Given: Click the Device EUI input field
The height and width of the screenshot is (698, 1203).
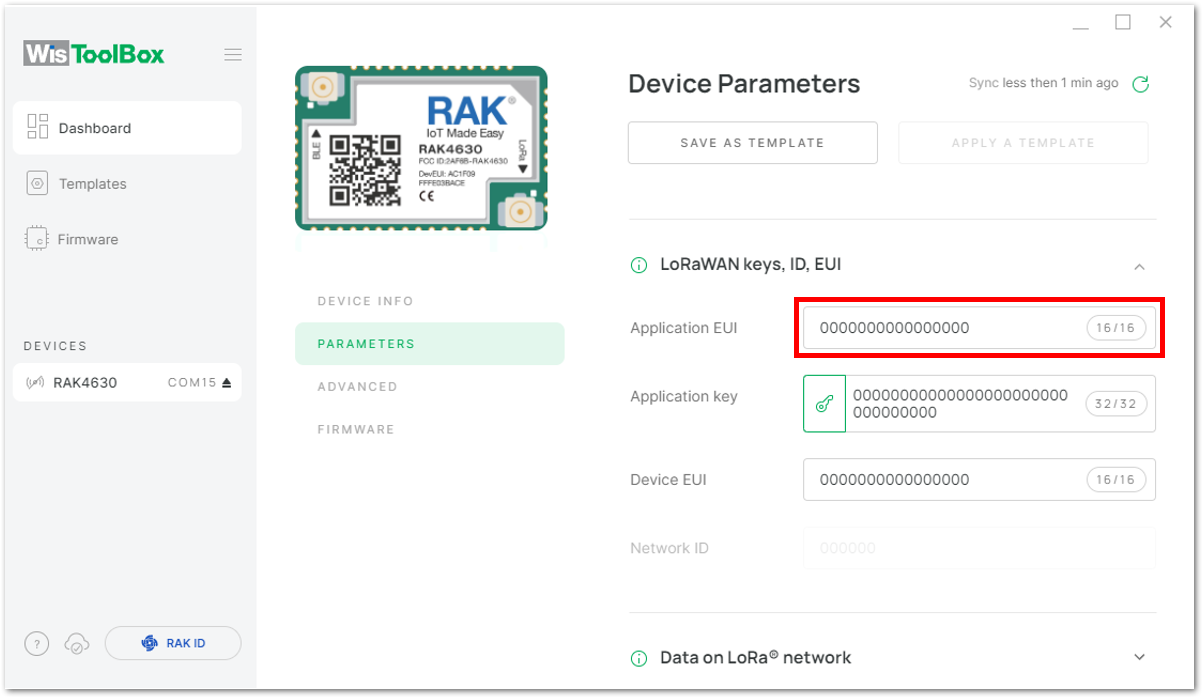Looking at the screenshot, I should [x=979, y=480].
